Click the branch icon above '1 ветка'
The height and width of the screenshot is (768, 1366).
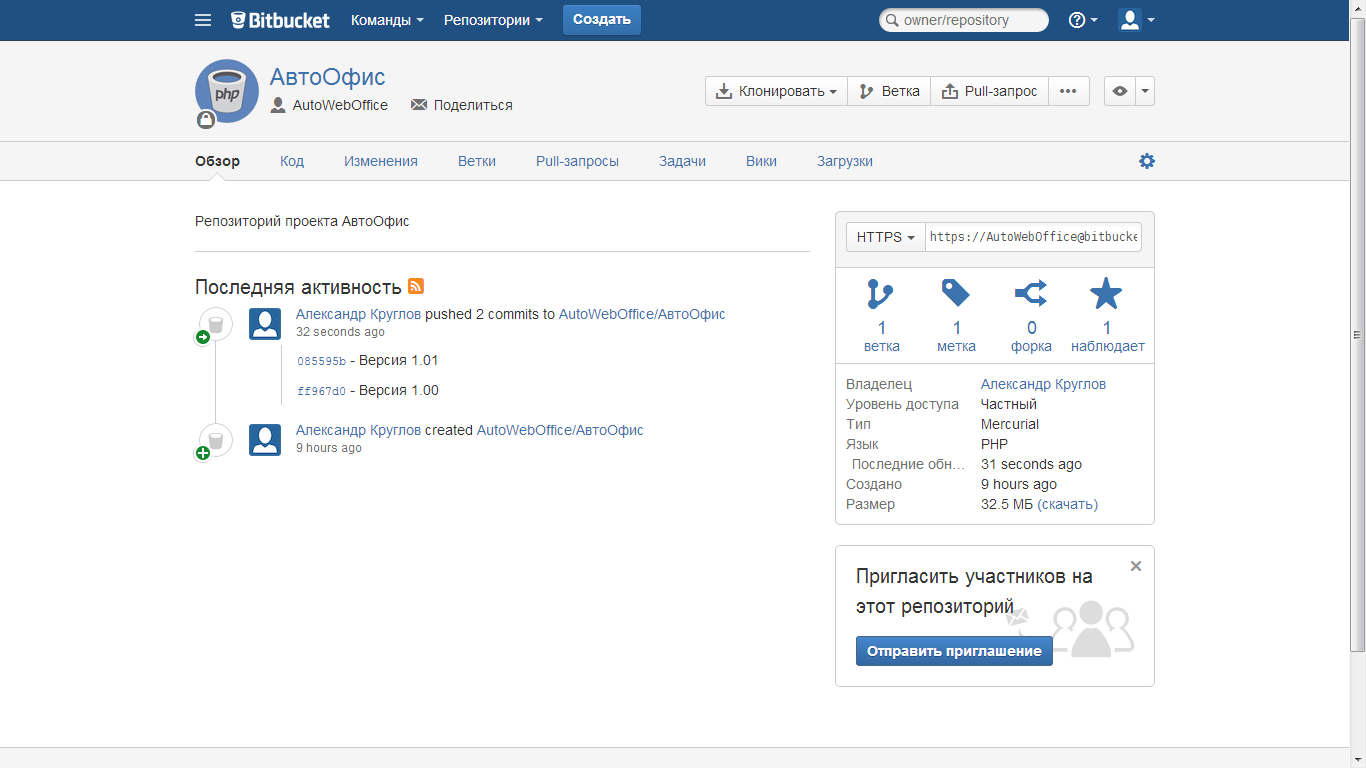pyautogui.click(x=881, y=293)
